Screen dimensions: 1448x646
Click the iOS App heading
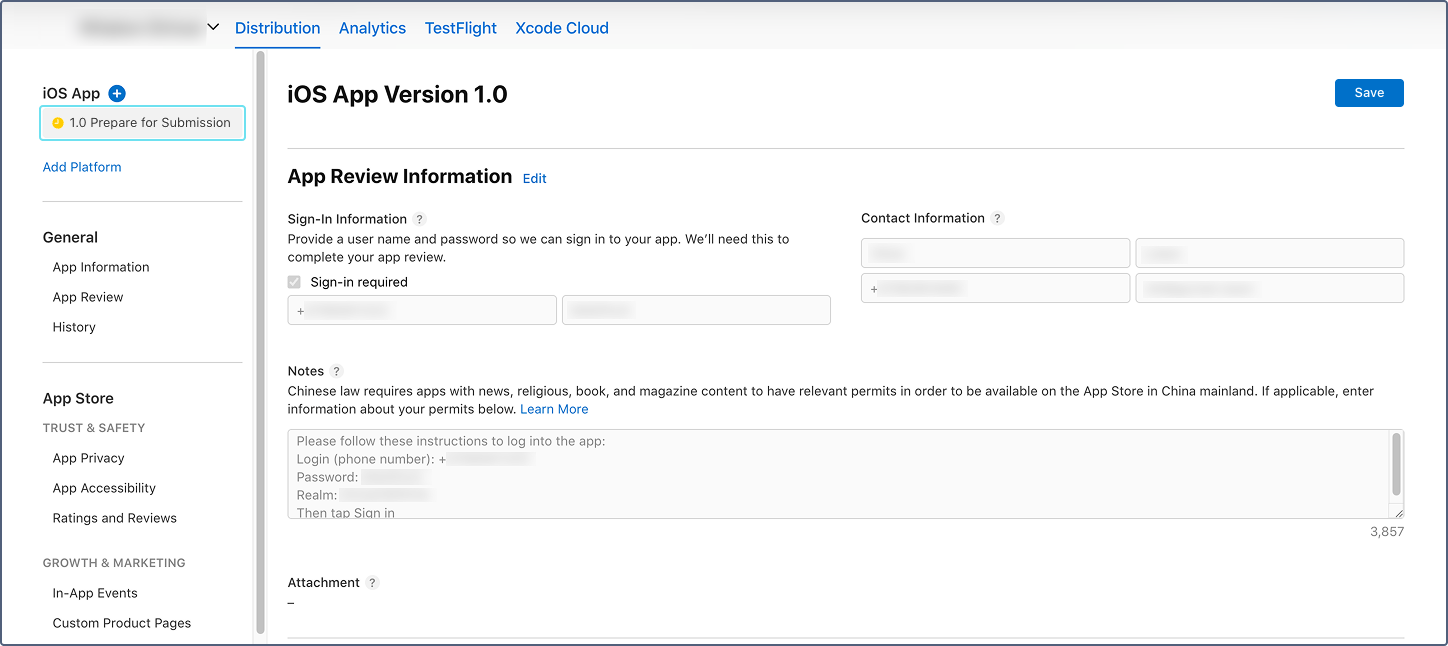pyautogui.click(x=72, y=93)
